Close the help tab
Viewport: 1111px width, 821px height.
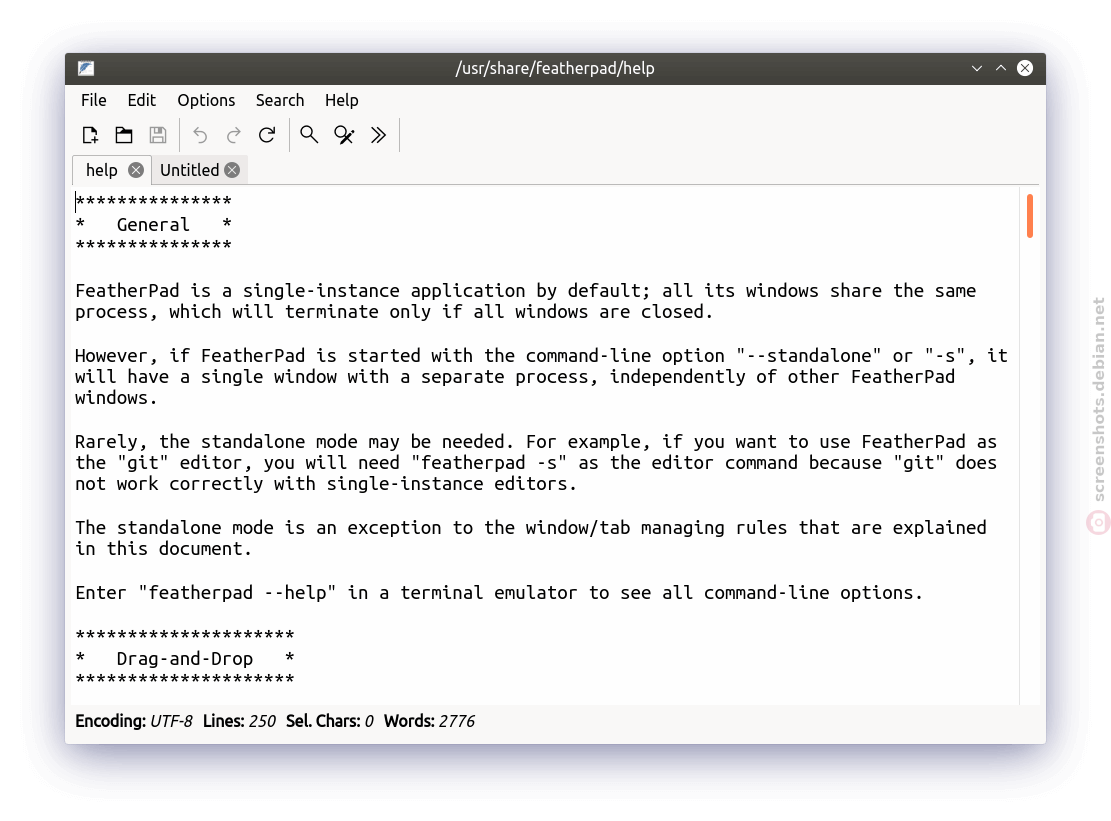pyautogui.click(x=136, y=170)
